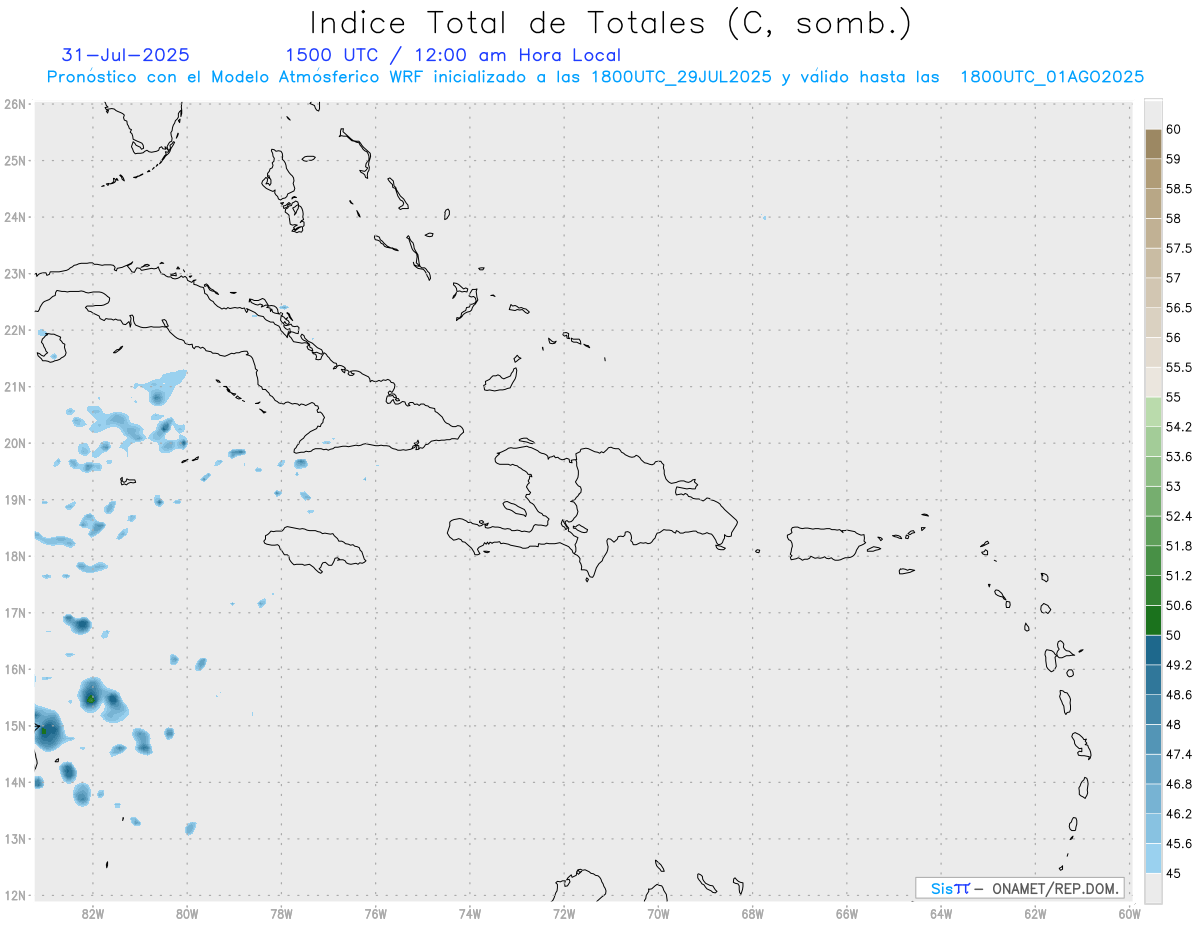Click the dark blue colorbar segment below 50
1200x927 pixels.
[1152, 650]
